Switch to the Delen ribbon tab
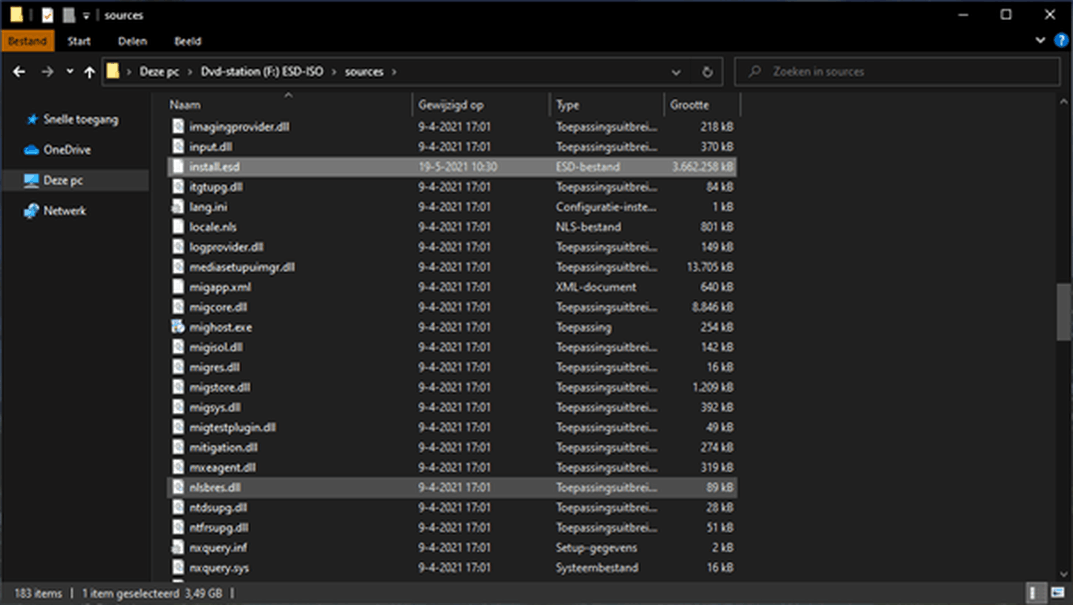The image size is (1073, 605). 132,41
